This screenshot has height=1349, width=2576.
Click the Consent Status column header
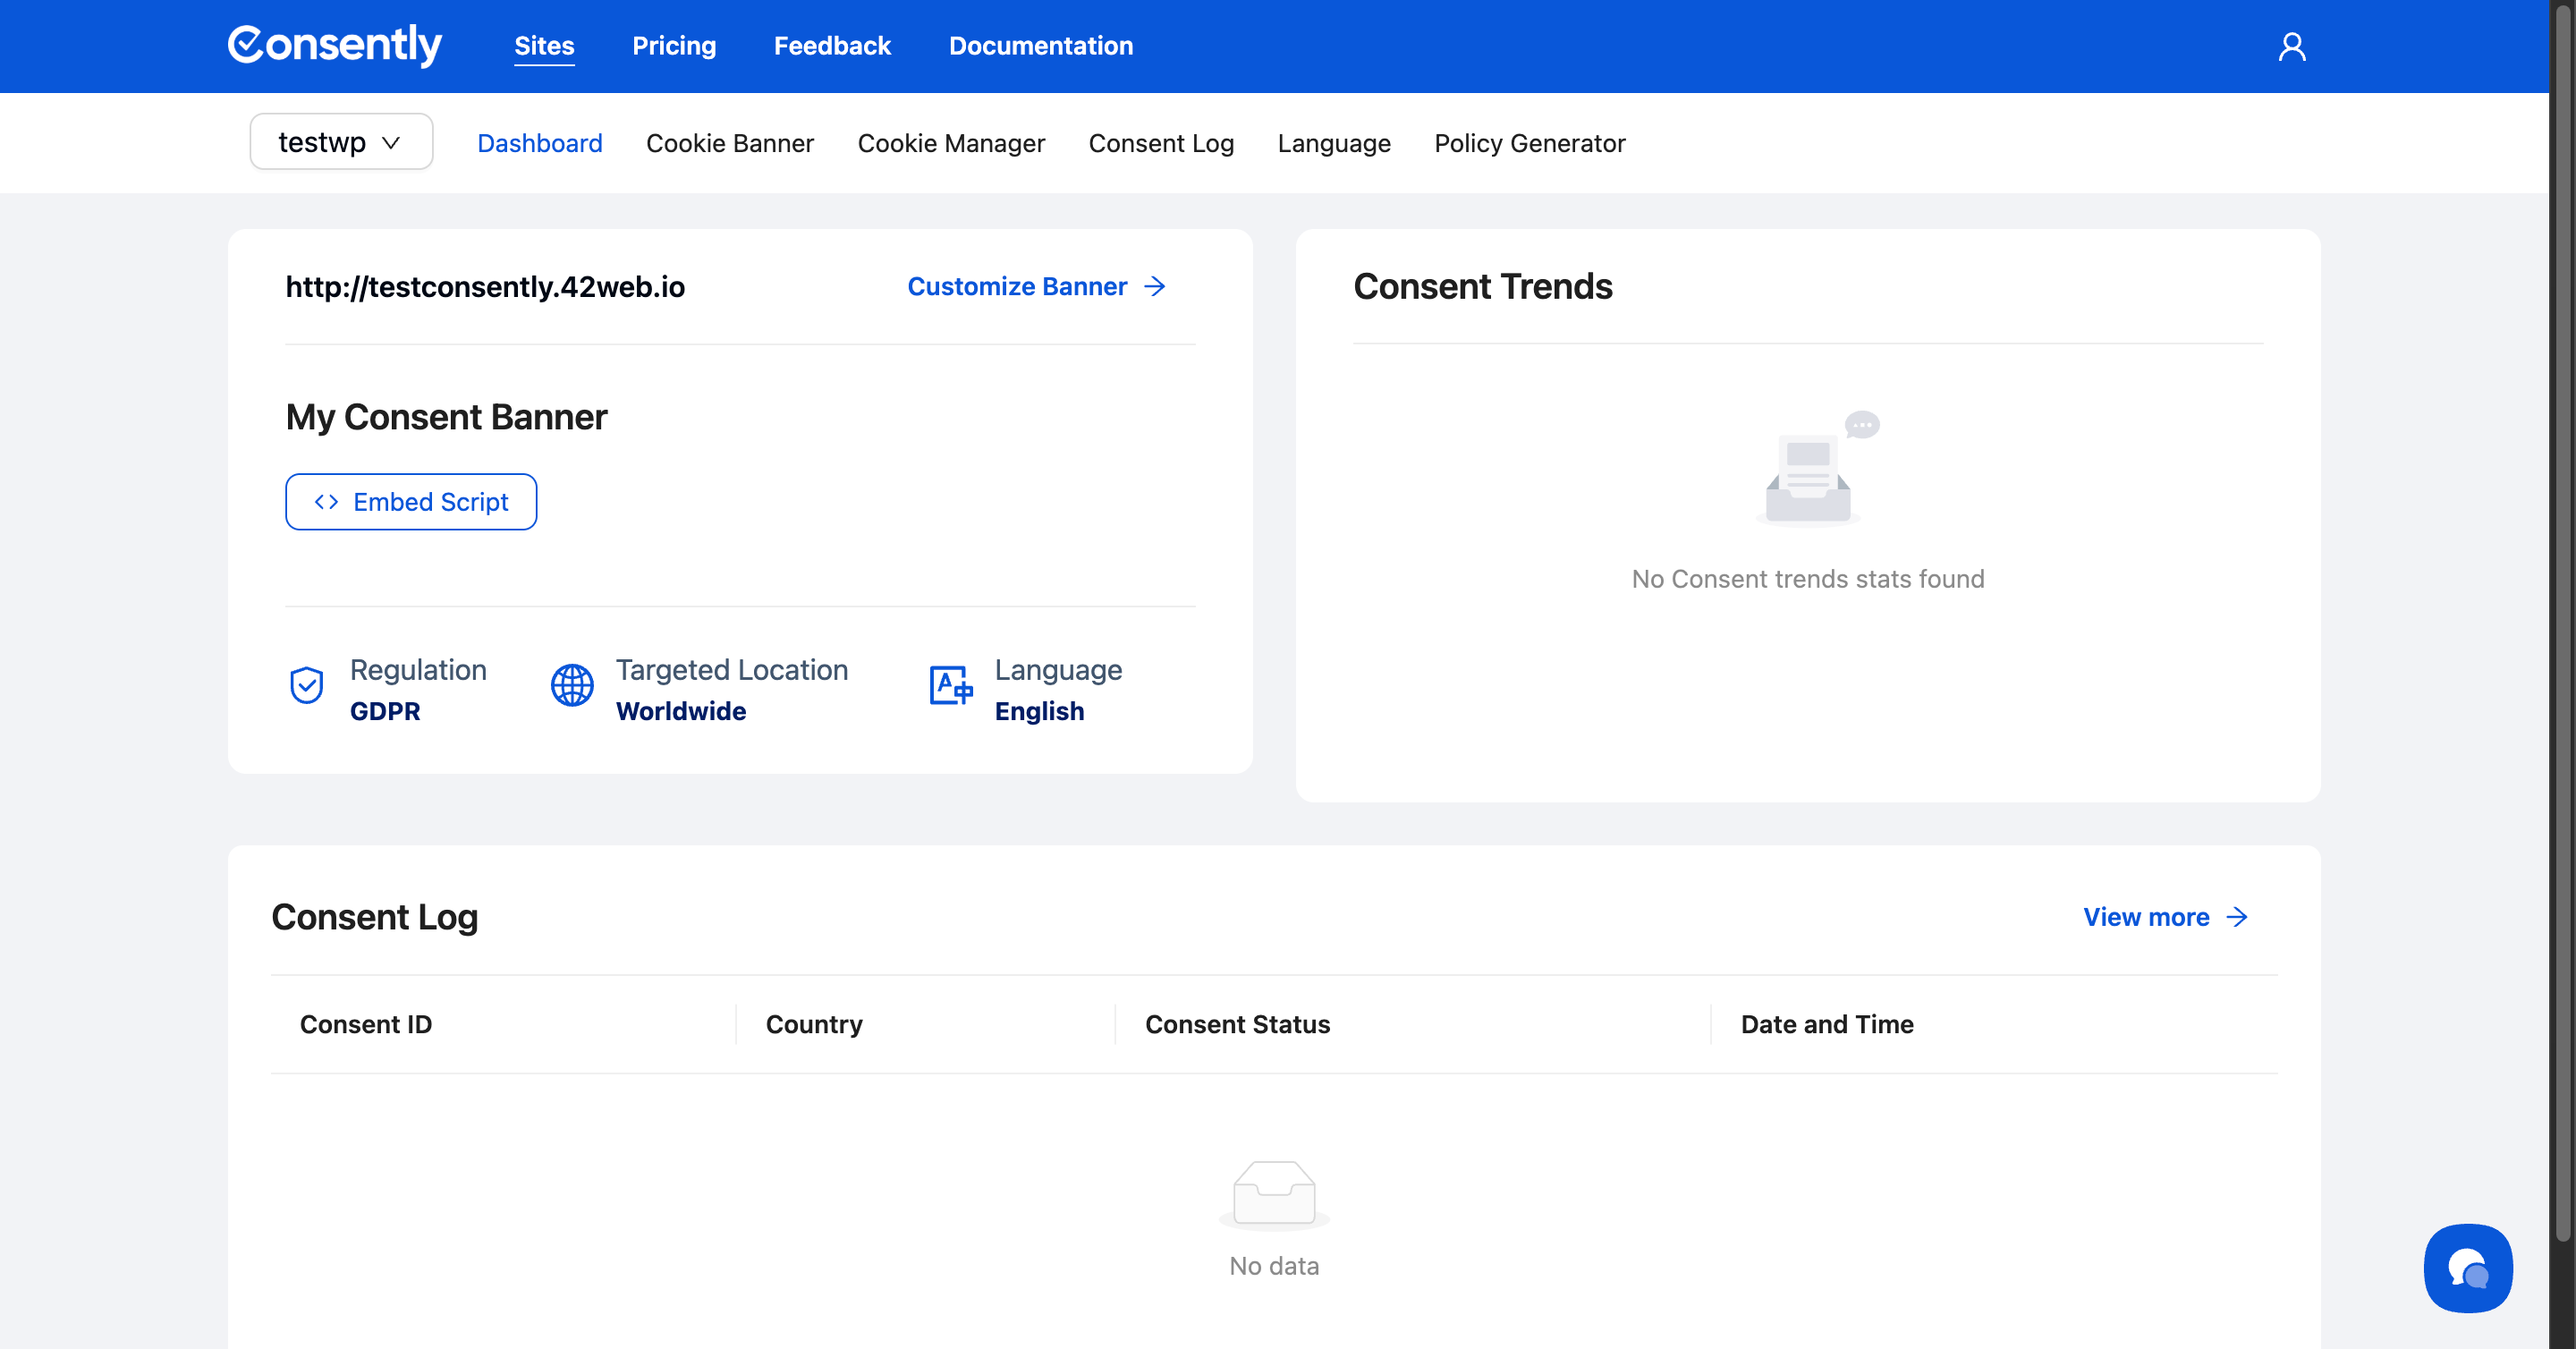coord(1236,1024)
